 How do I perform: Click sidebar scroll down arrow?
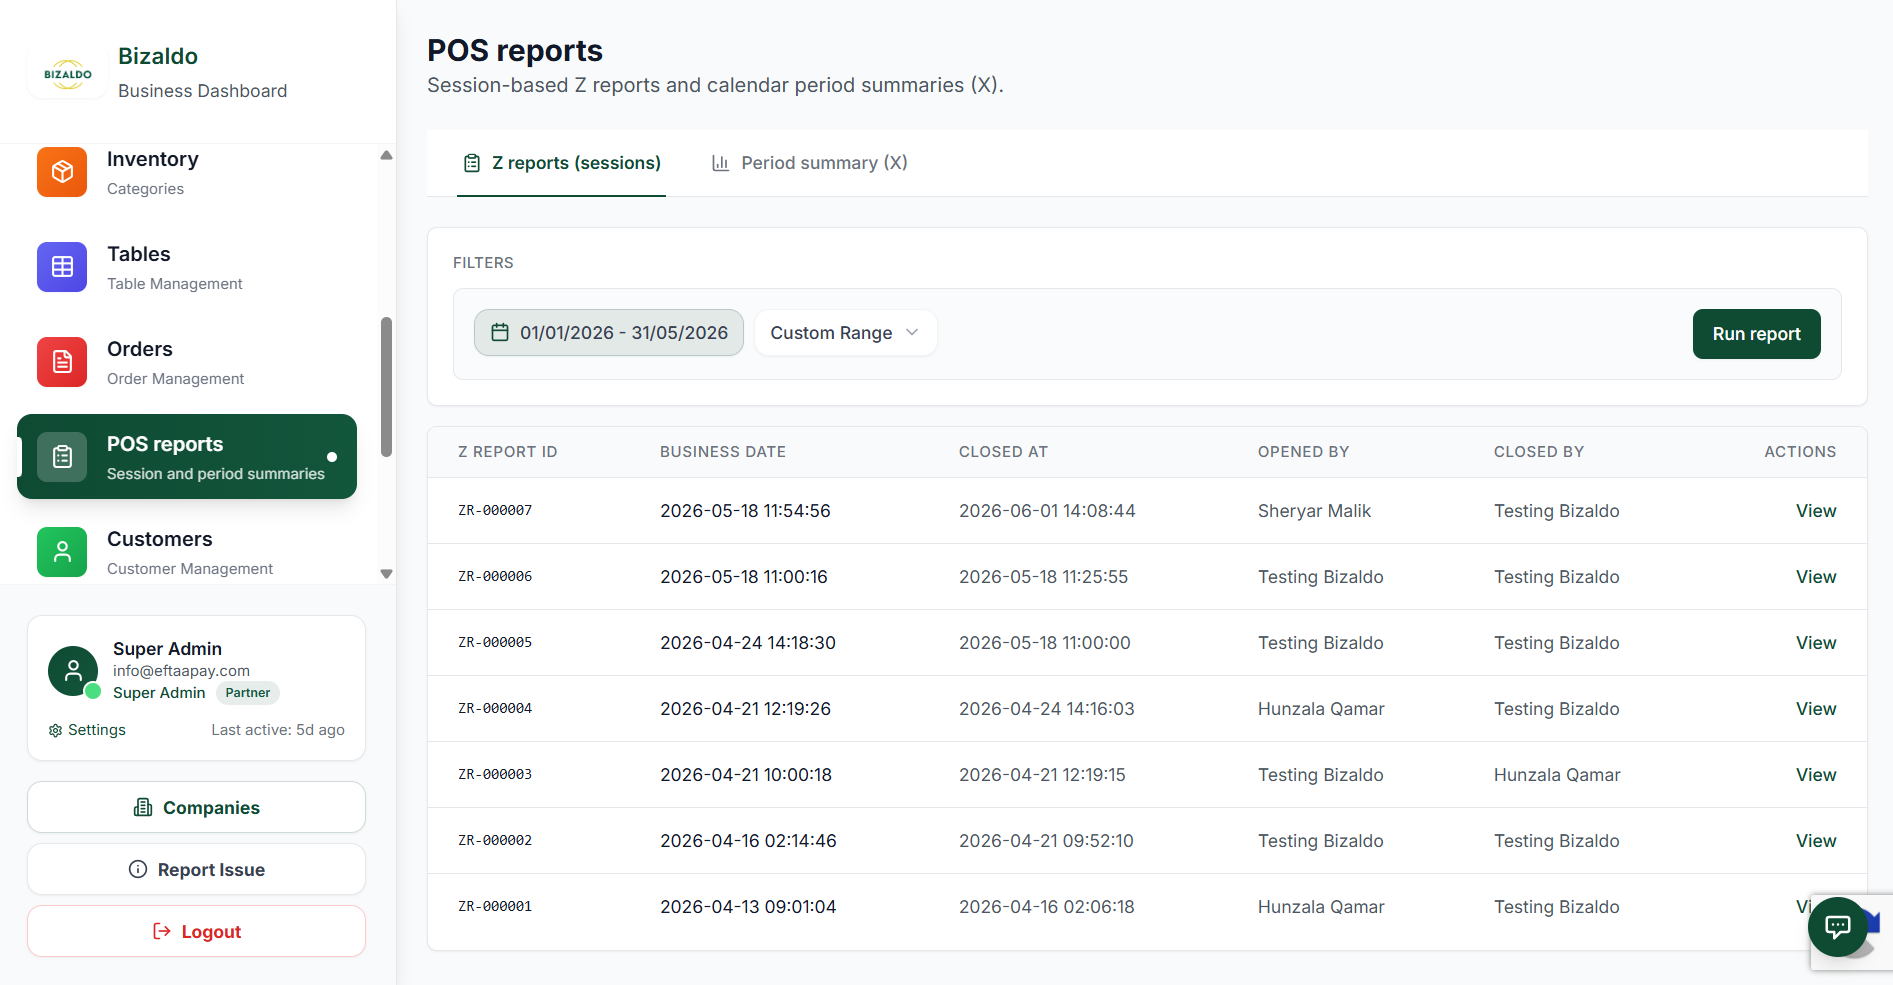tap(386, 574)
